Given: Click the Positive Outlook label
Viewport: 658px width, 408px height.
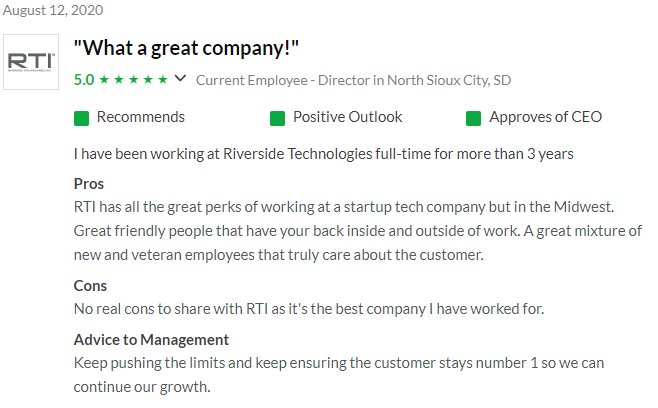Looking at the screenshot, I should click(x=347, y=117).
